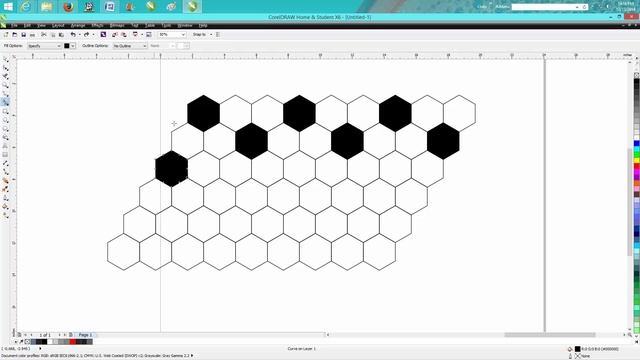Open the Options icon beside Snap to
Viewport: 640px width, 360px height.
pos(218,35)
